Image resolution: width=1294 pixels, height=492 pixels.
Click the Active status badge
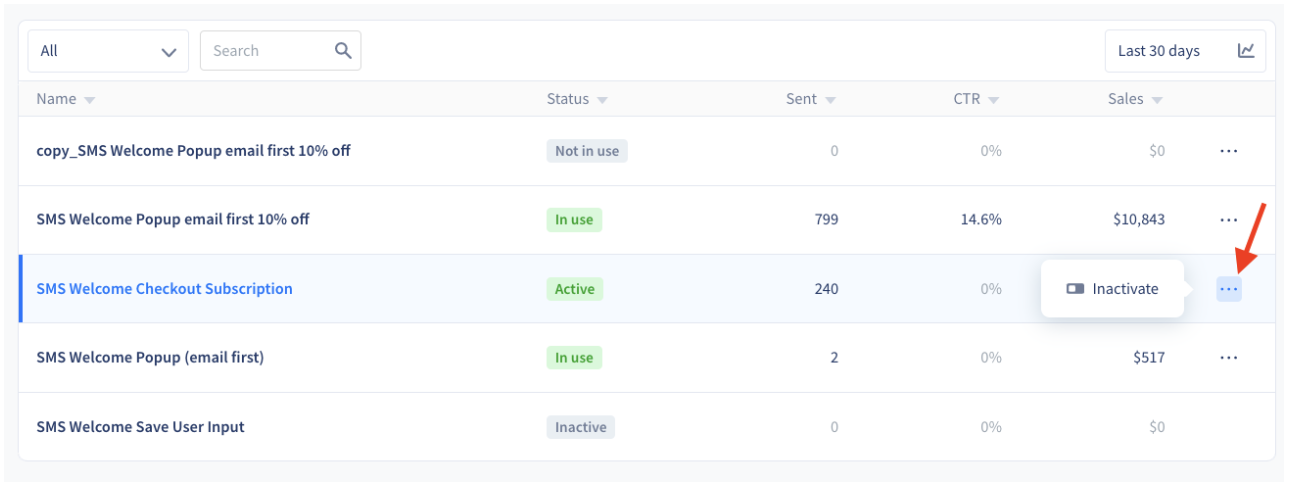click(x=575, y=289)
